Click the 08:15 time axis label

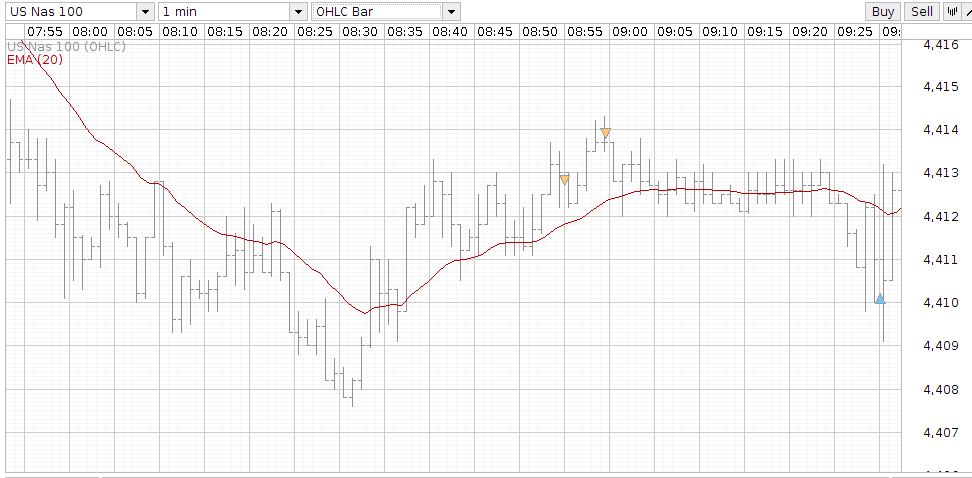(x=225, y=32)
